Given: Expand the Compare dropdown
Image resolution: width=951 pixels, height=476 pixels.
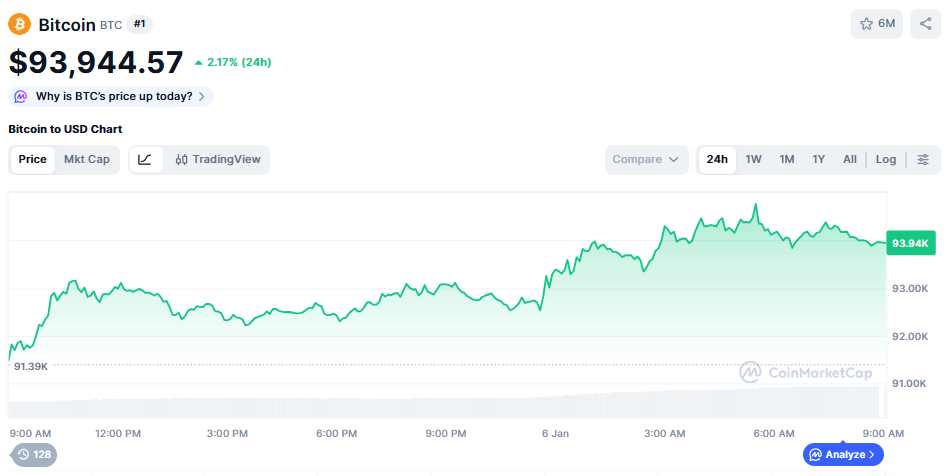Looking at the screenshot, I should [646, 160].
